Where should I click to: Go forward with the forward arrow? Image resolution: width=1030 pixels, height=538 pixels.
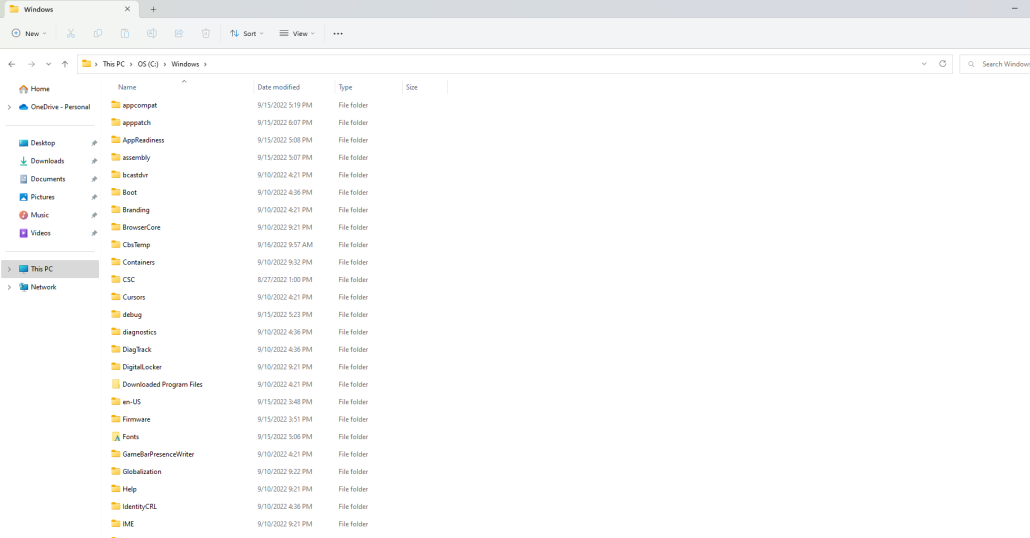pos(31,64)
